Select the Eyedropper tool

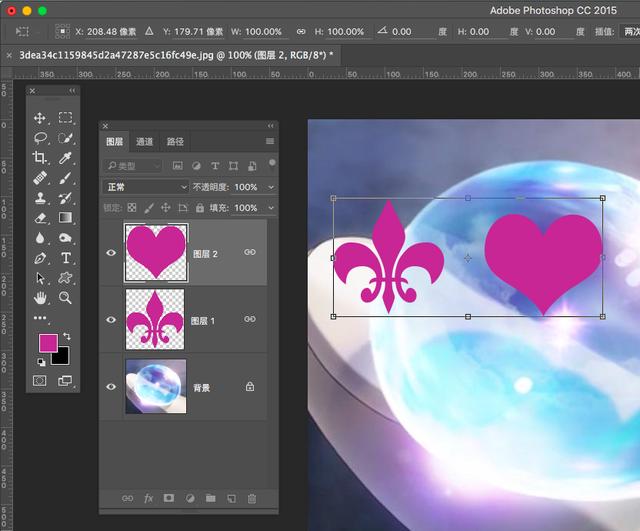click(65, 158)
